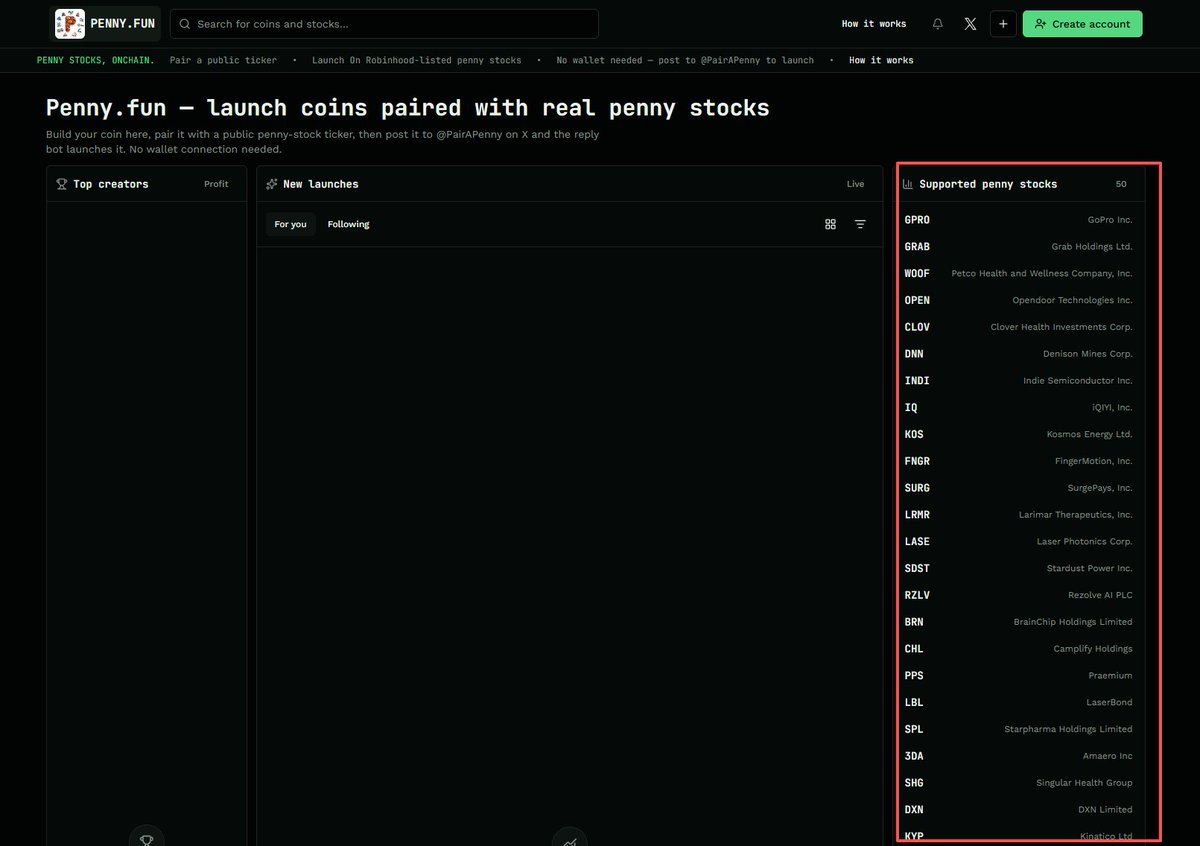Open the filter options icon

pyautogui.click(x=860, y=224)
